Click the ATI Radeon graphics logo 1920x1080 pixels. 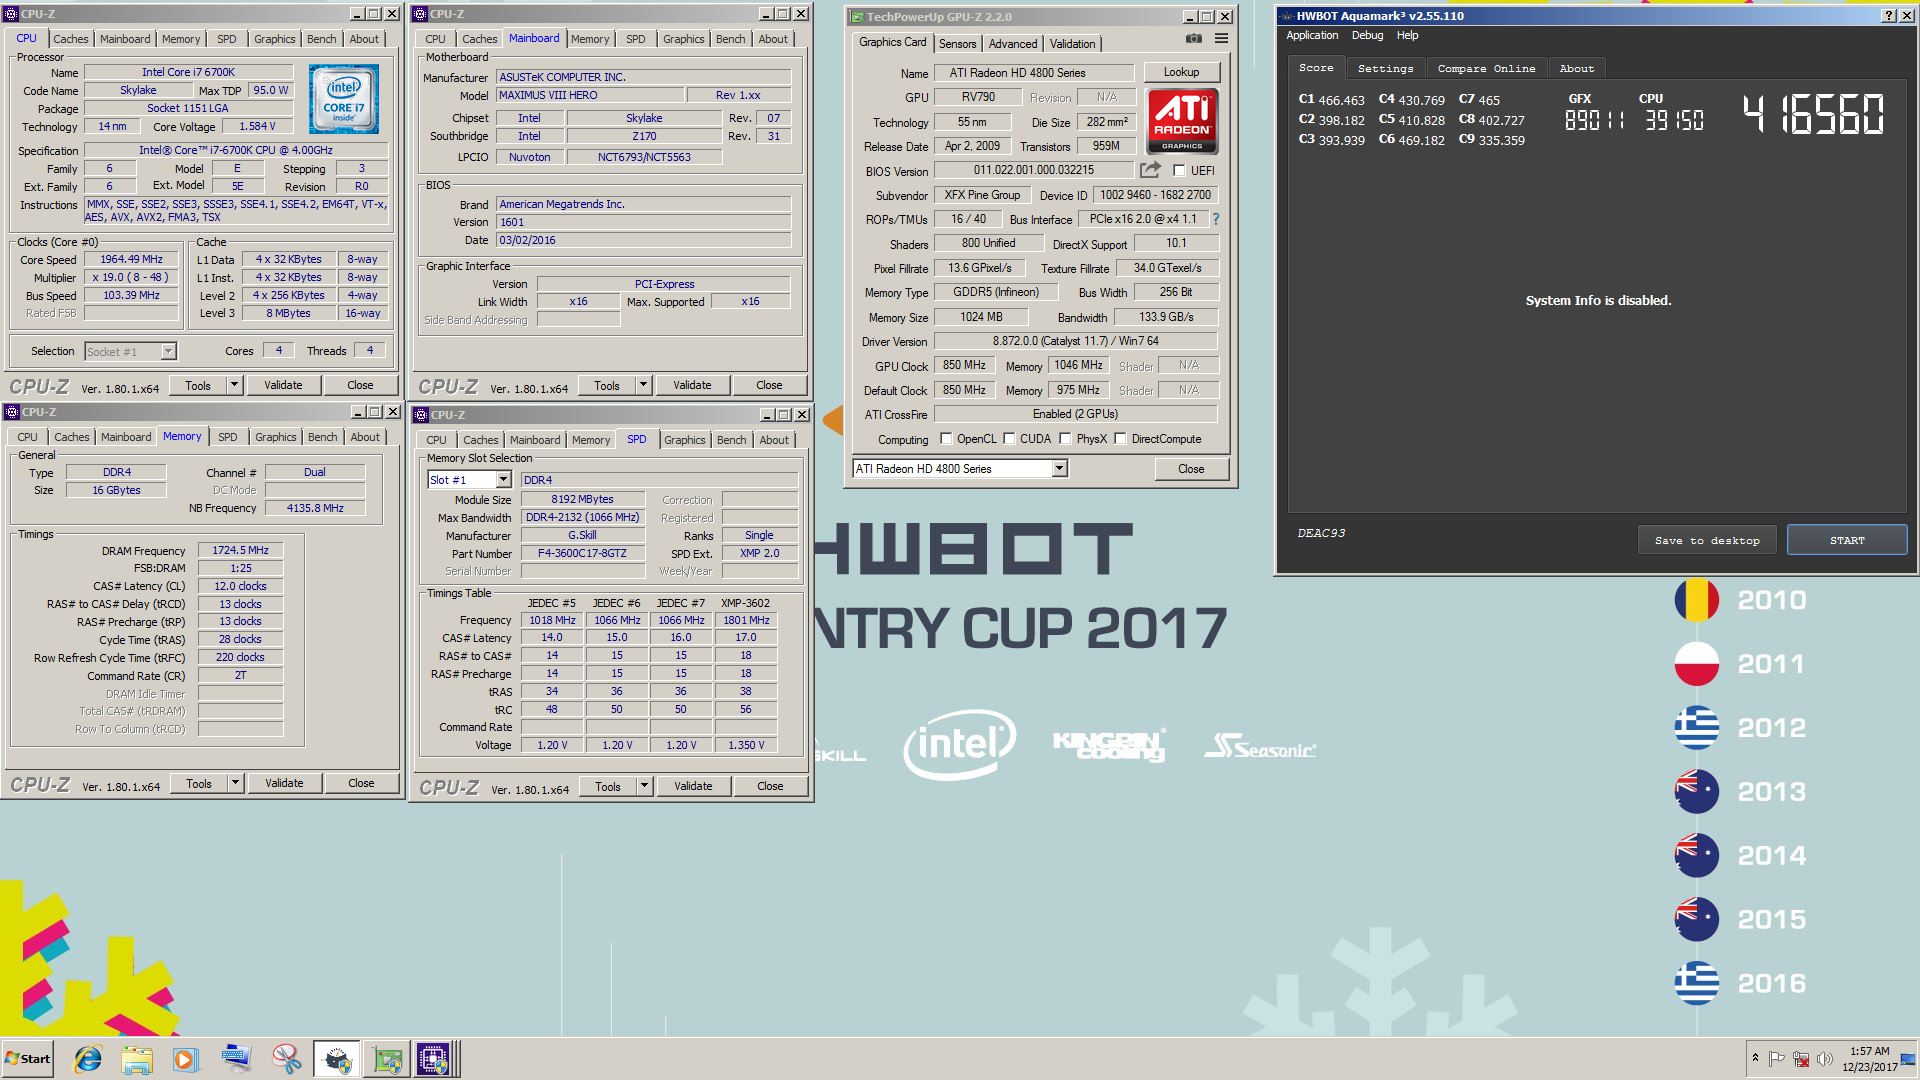(x=1182, y=121)
